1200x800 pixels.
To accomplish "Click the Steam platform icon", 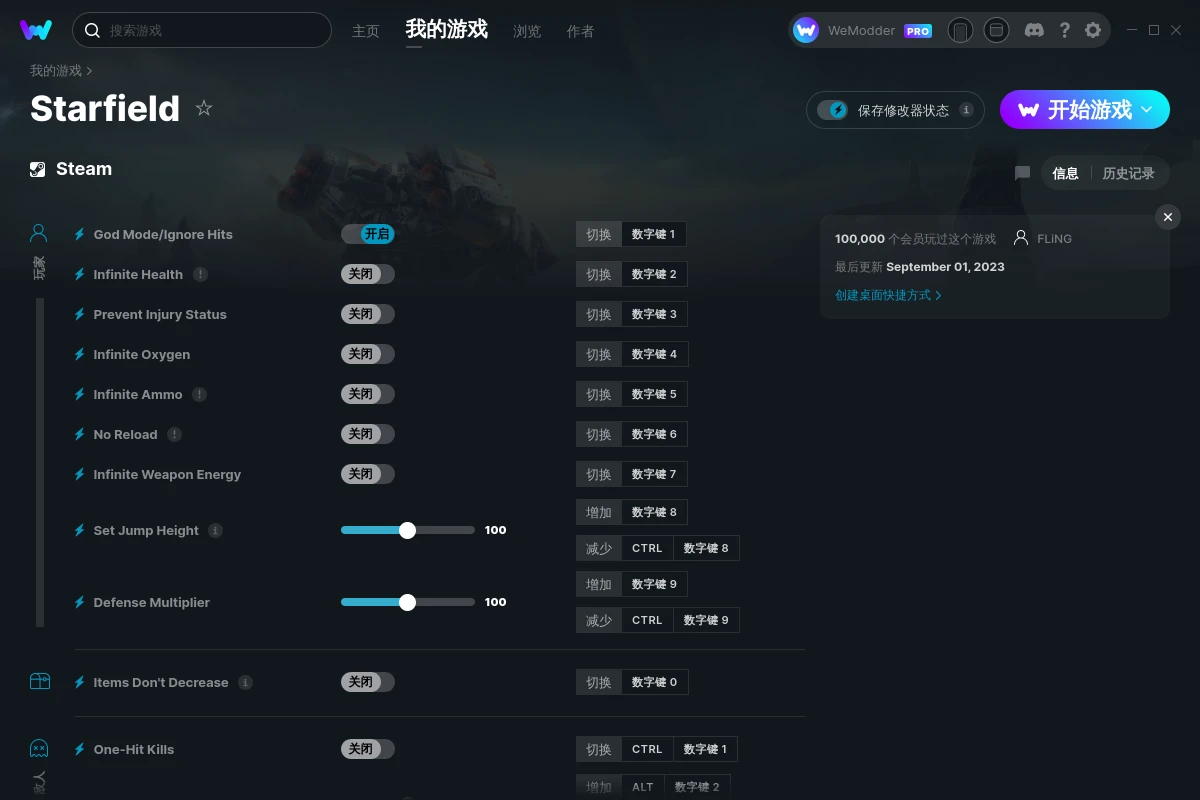I will tap(37, 169).
